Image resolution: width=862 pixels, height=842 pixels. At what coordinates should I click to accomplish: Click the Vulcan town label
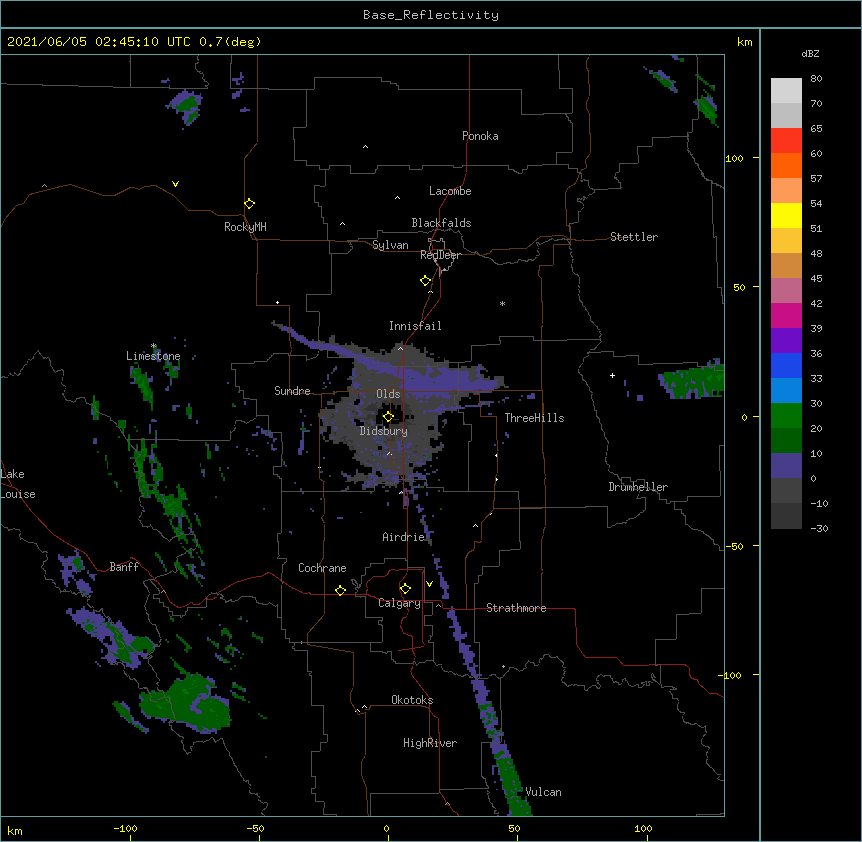(x=543, y=792)
